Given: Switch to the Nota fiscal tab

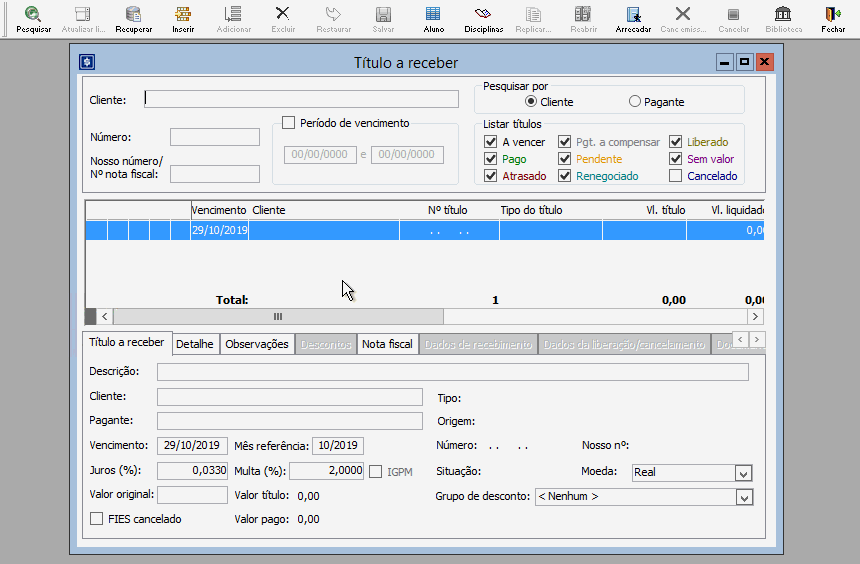Looking at the screenshot, I should pos(387,344).
